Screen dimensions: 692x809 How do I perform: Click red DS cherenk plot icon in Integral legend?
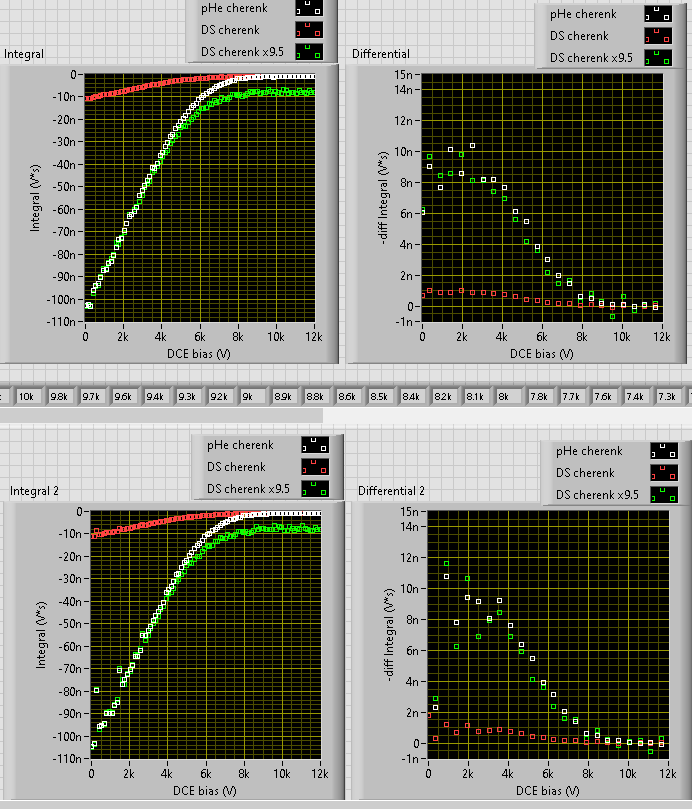point(309,30)
